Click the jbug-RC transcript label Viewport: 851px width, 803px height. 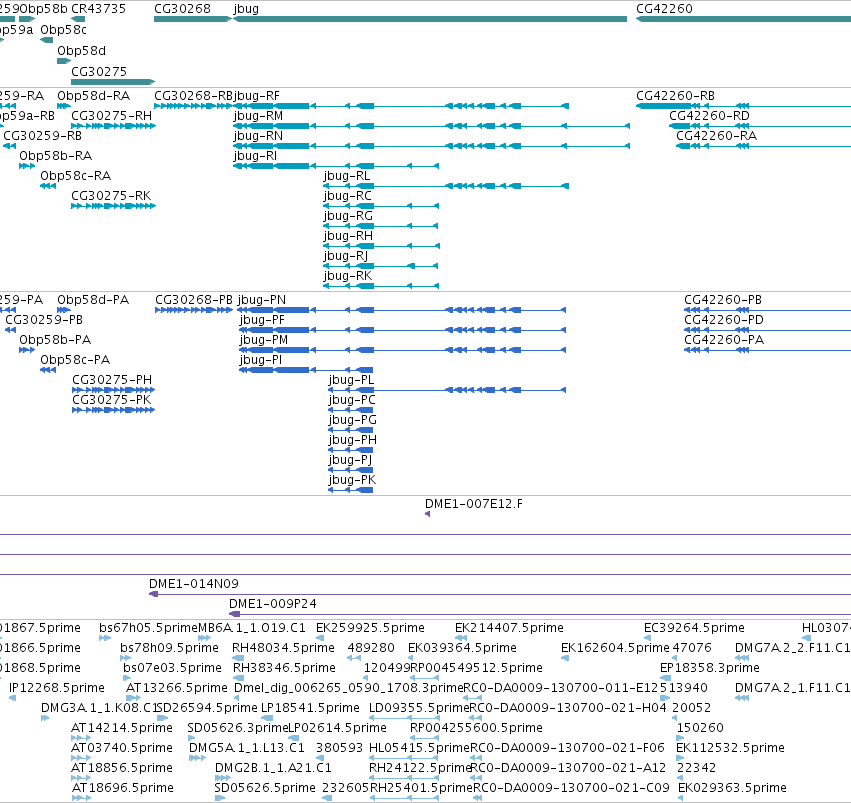[348, 196]
